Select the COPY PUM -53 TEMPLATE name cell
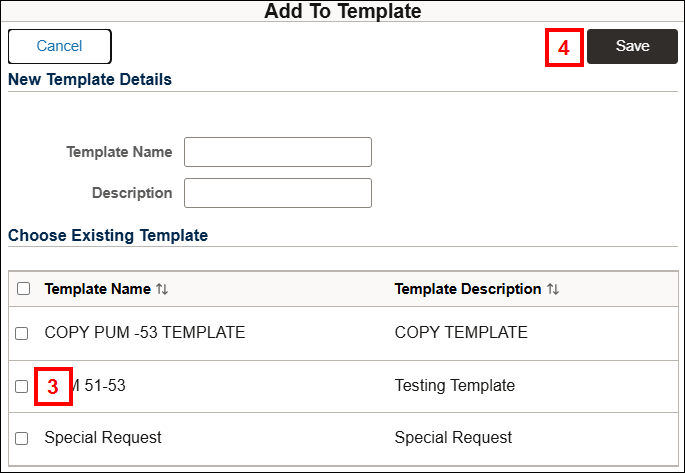 (x=144, y=333)
